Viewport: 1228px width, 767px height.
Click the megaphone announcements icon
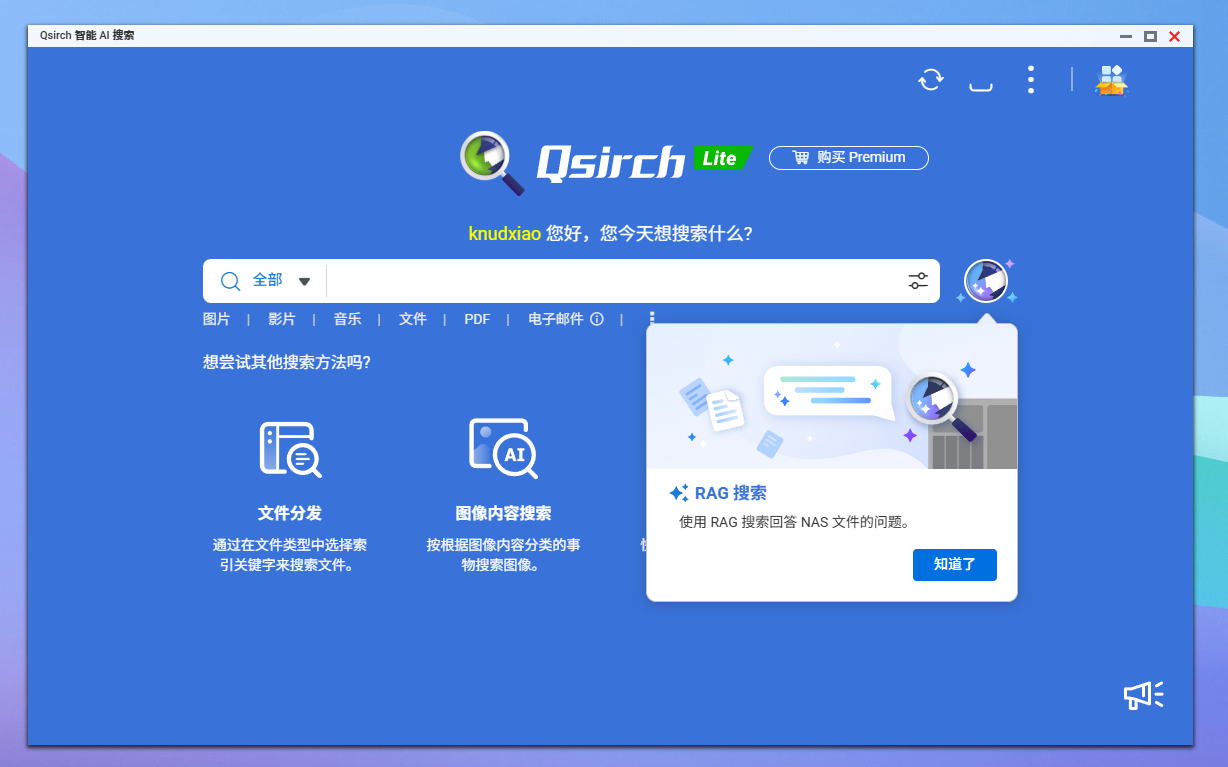coord(1143,695)
